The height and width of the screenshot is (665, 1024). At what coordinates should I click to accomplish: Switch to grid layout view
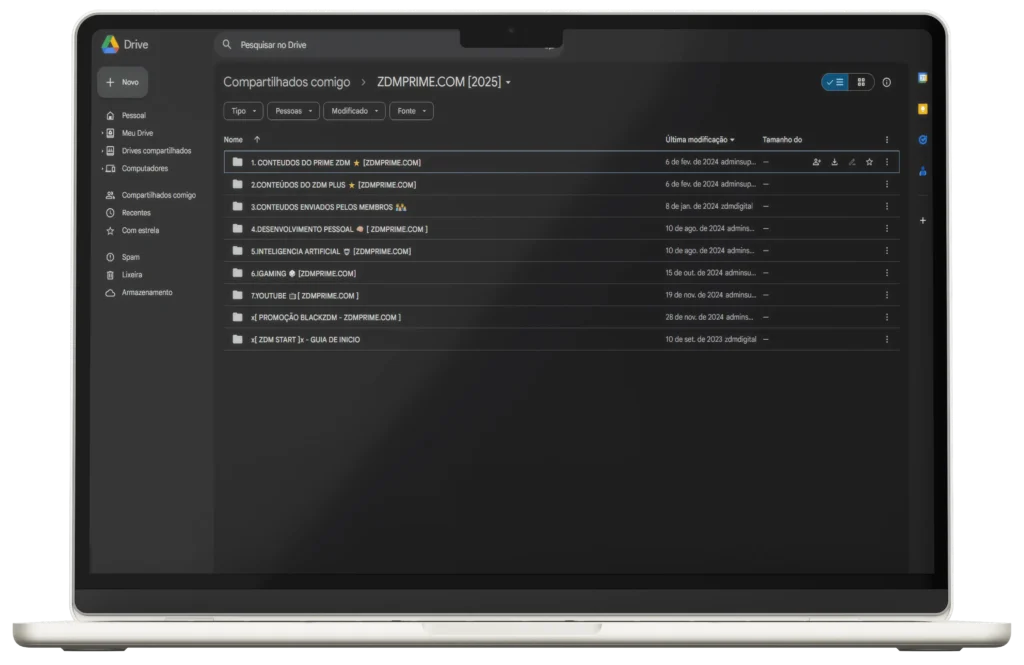tap(861, 82)
